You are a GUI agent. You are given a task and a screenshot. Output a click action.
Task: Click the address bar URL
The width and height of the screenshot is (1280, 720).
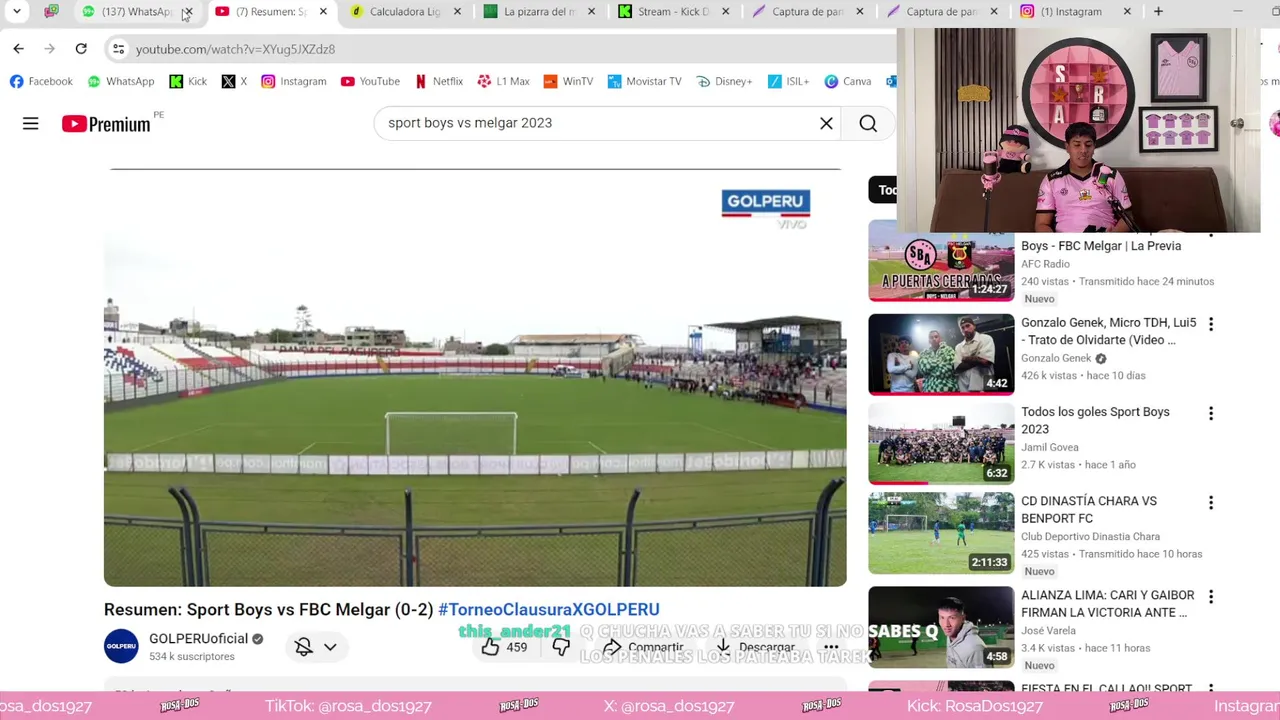tap(235, 49)
